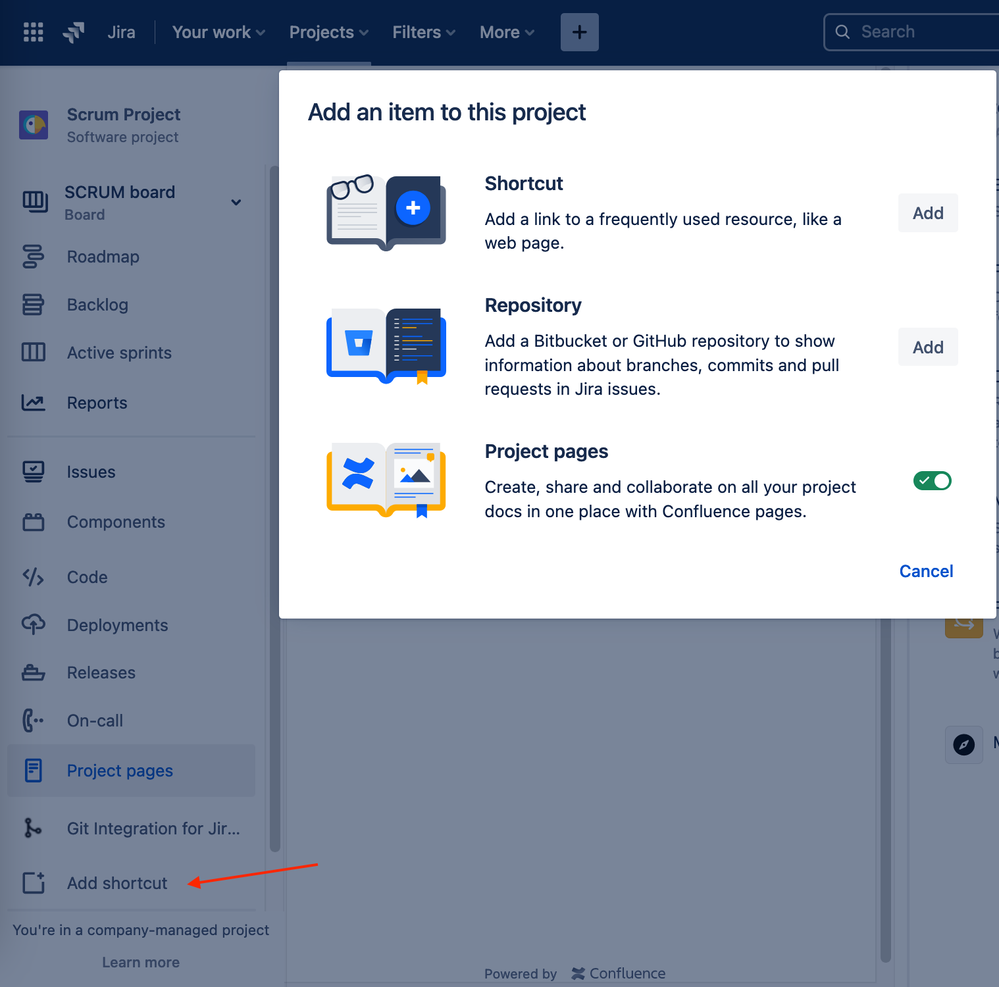999x987 pixels.
Task: Open the More dropdown menu
Action: click(507, 32)
